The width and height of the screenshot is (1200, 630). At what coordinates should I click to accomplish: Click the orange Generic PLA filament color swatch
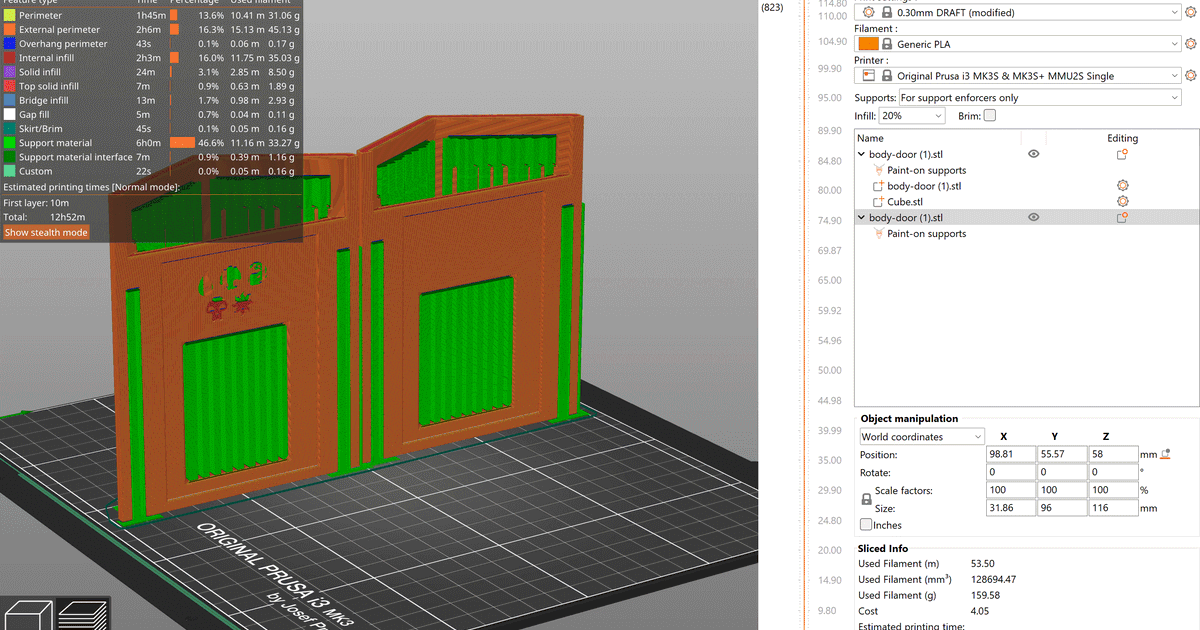point(867,44)
